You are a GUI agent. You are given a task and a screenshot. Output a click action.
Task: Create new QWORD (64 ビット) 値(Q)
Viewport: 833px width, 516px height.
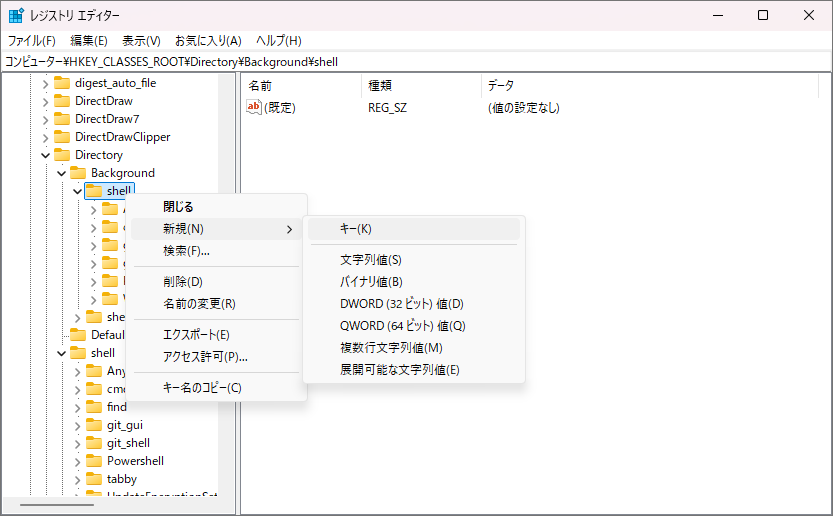[x=414, y=326]
